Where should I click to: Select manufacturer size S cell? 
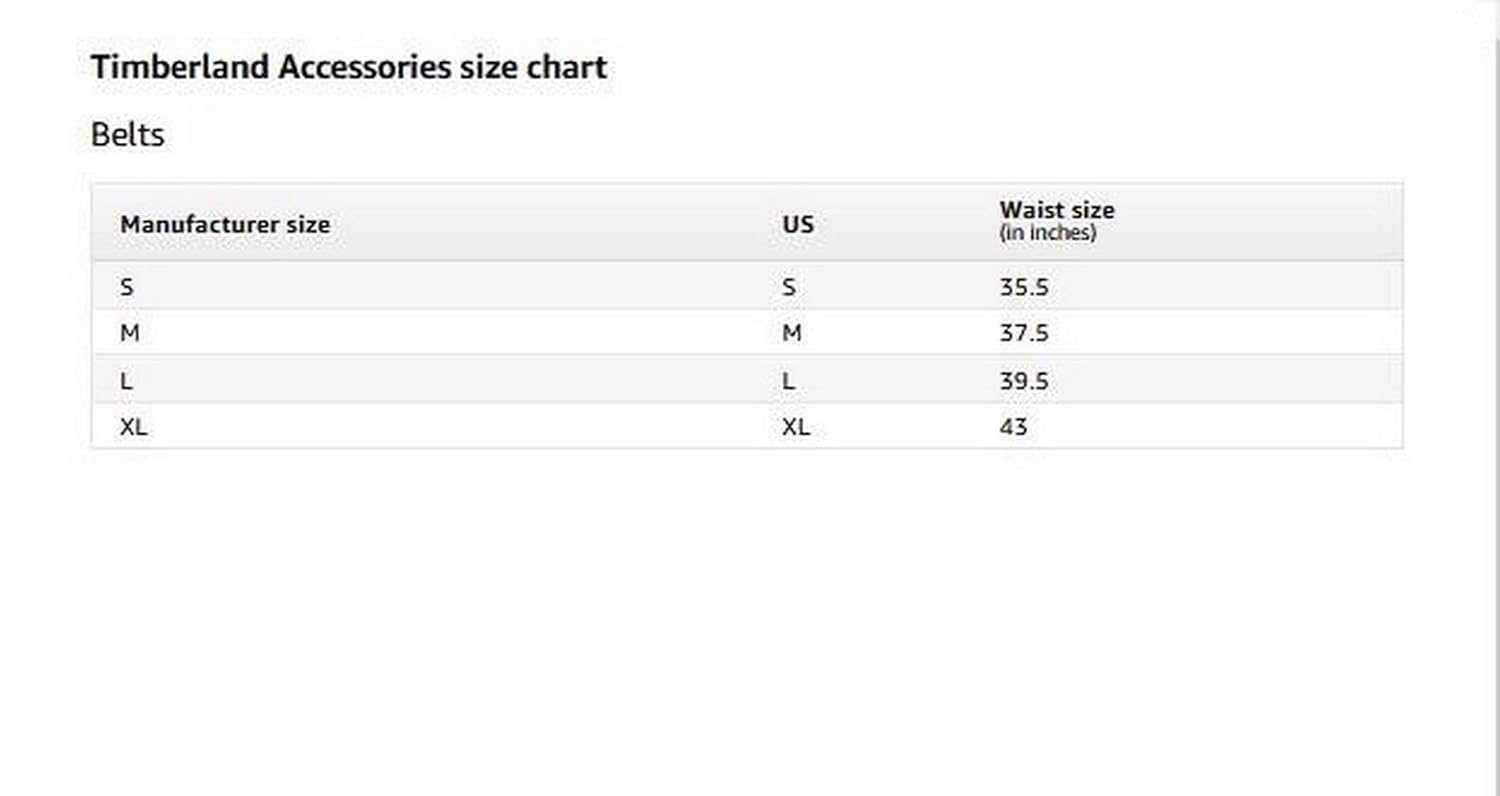(126, 288)
